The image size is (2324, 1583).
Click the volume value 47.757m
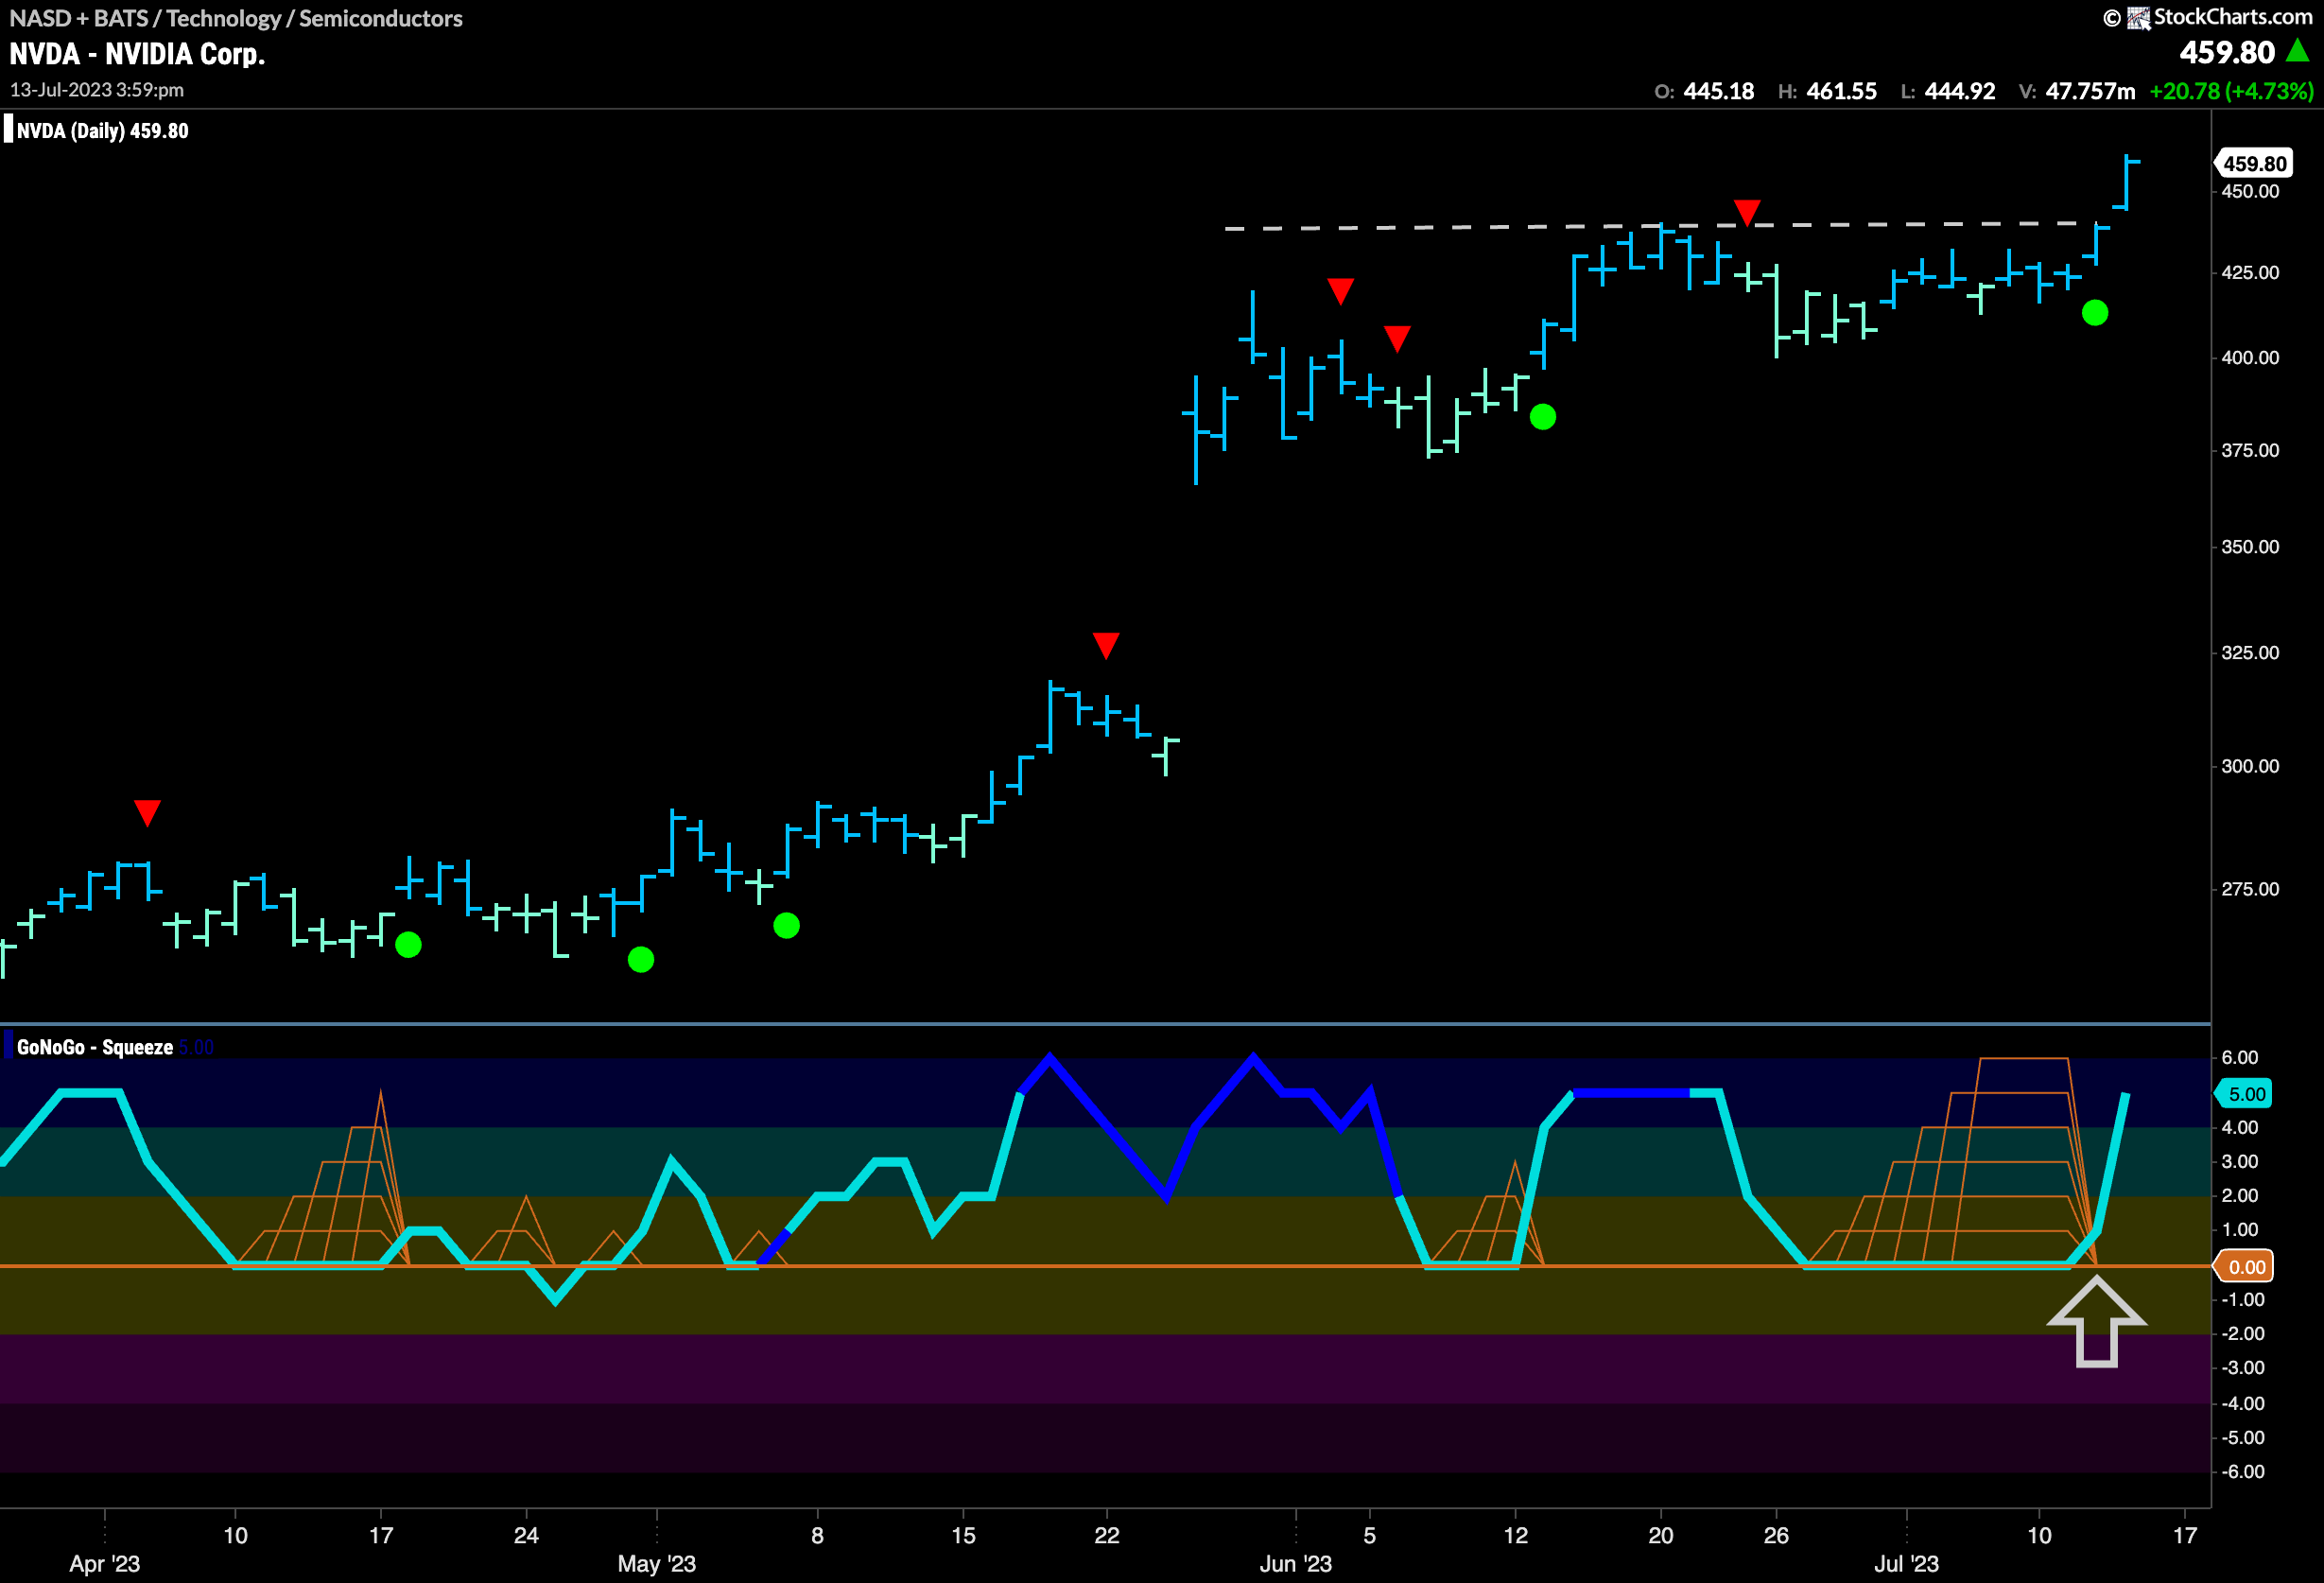[x=2090, y=91]
